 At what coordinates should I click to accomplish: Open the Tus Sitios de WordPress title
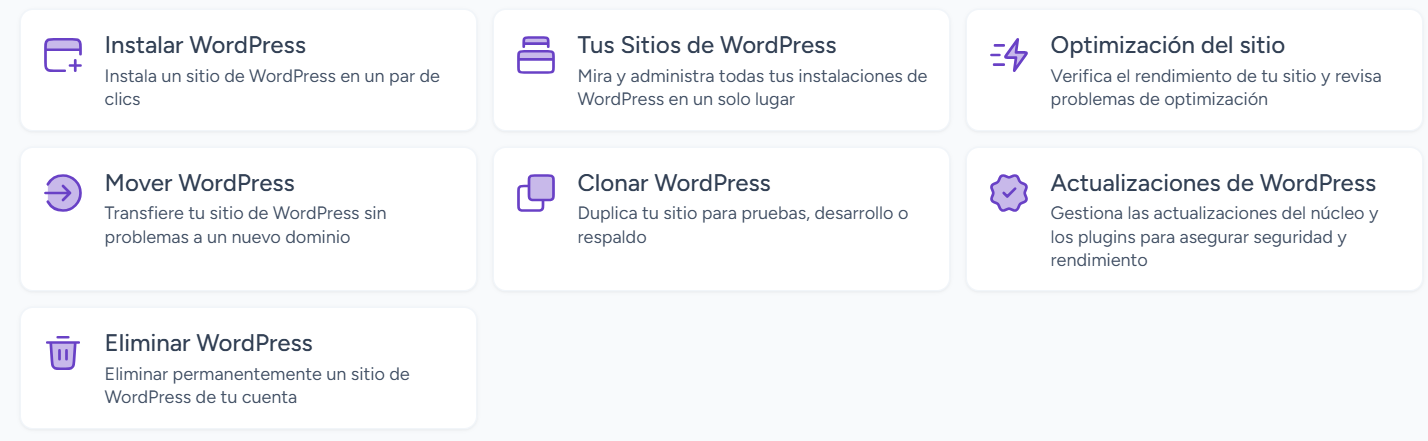point(707,45)
